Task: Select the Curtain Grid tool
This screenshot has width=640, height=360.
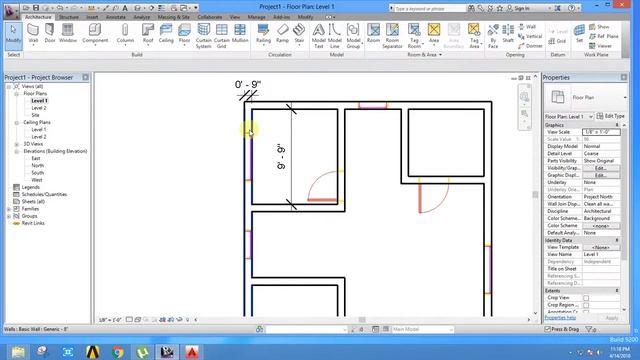Action: tap(222, 36)
